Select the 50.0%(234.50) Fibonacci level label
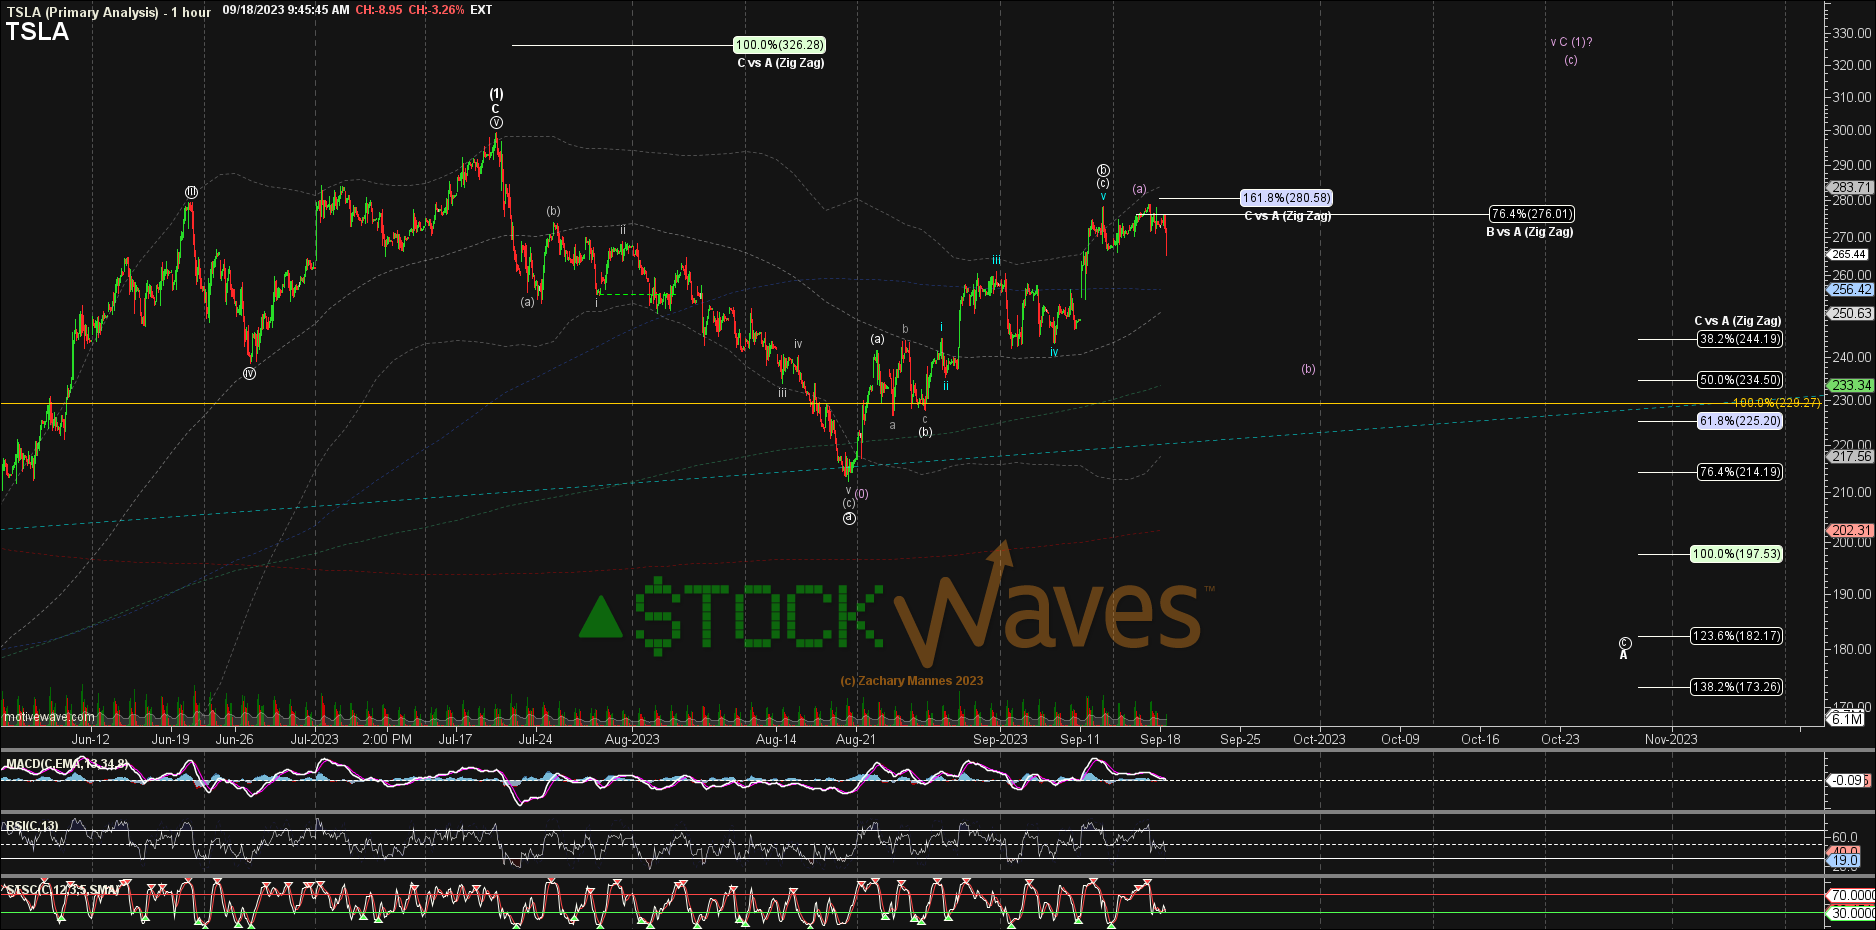The image size is (1876, 930). tap(1740, 380)
